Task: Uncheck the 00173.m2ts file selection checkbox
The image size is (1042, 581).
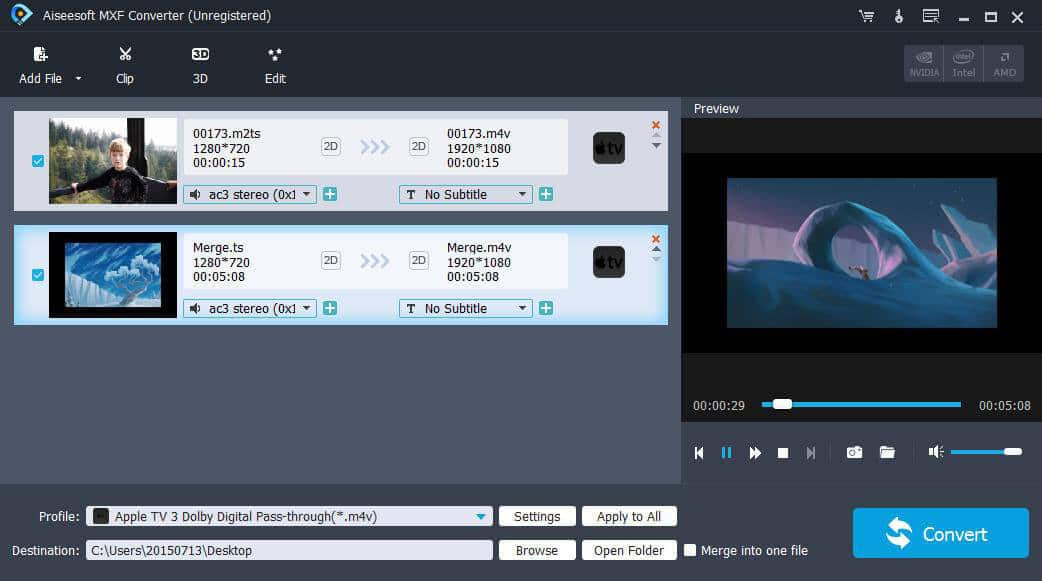Action: tap(38, 160)
